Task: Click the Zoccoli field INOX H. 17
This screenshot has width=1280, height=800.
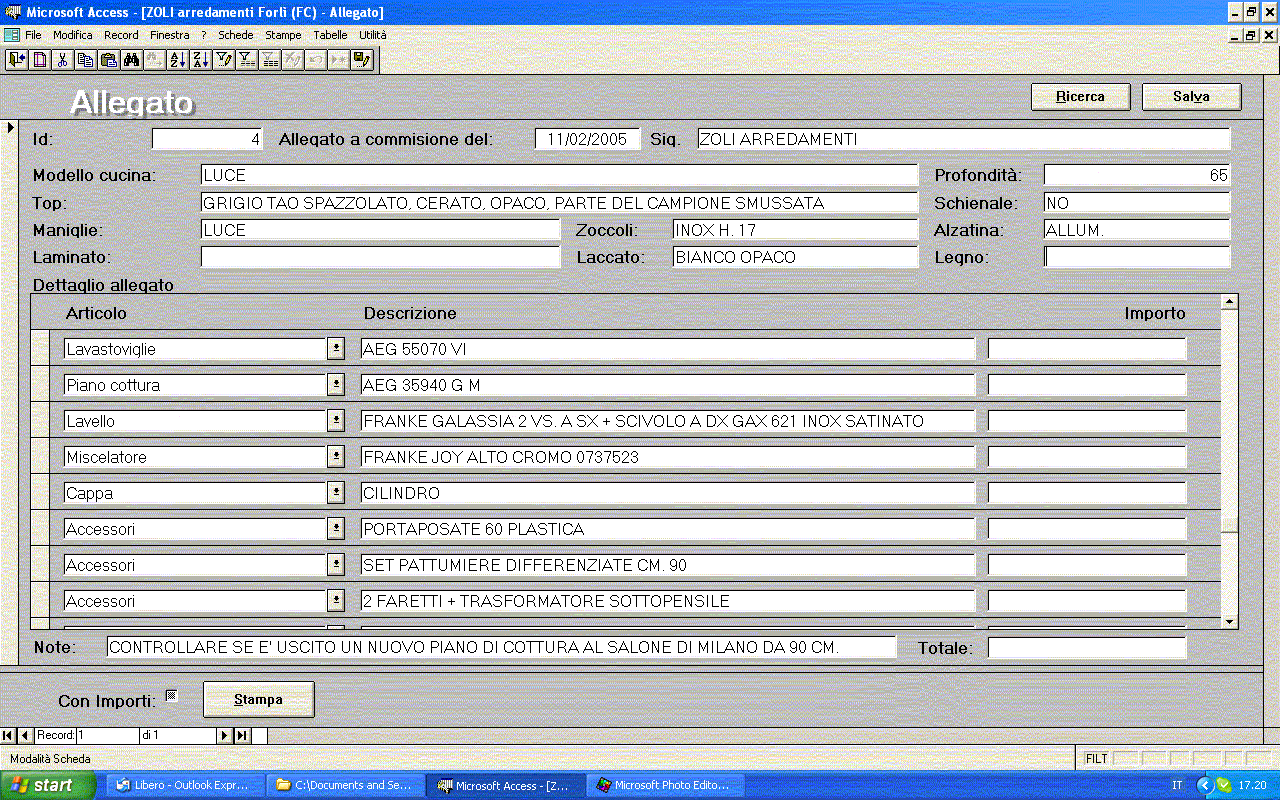Action: point(795,230)
